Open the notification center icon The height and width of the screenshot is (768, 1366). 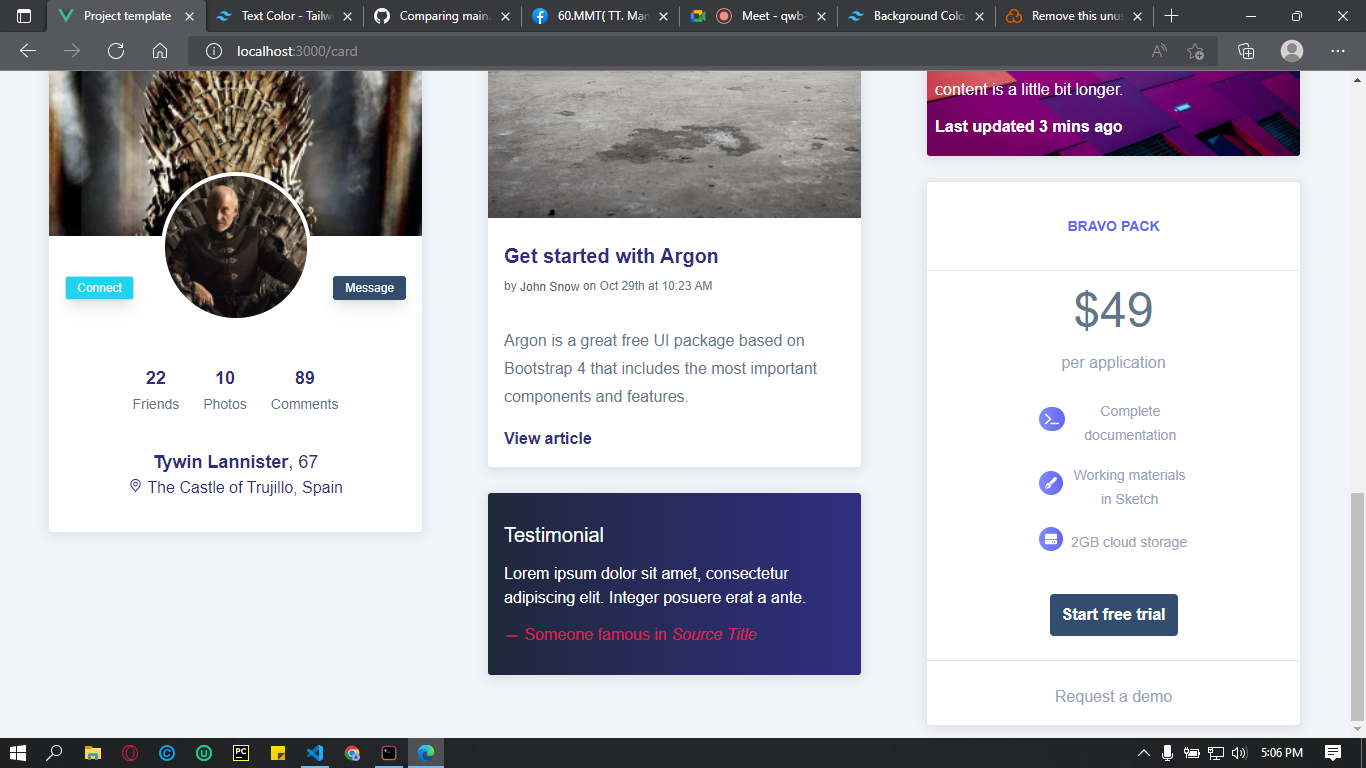pyautogui.click(x=1333, y=753)
